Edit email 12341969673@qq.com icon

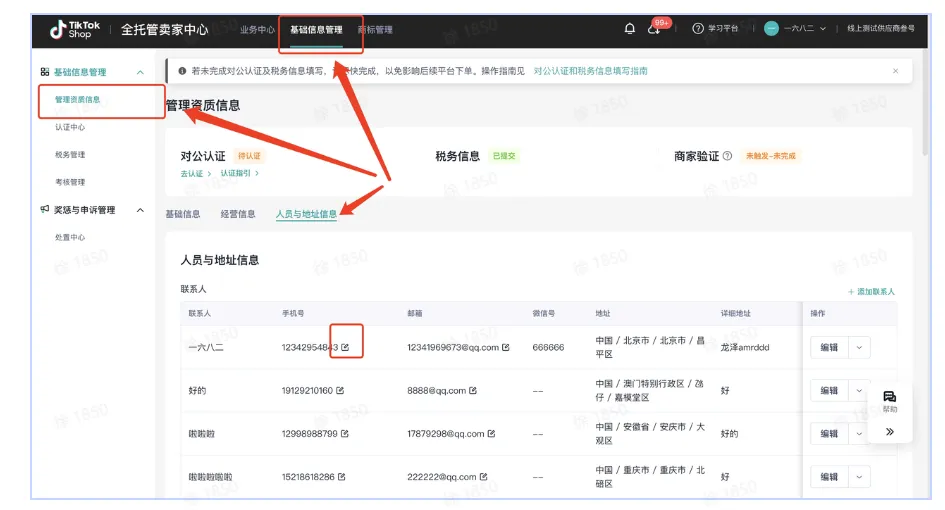point(506,347)
